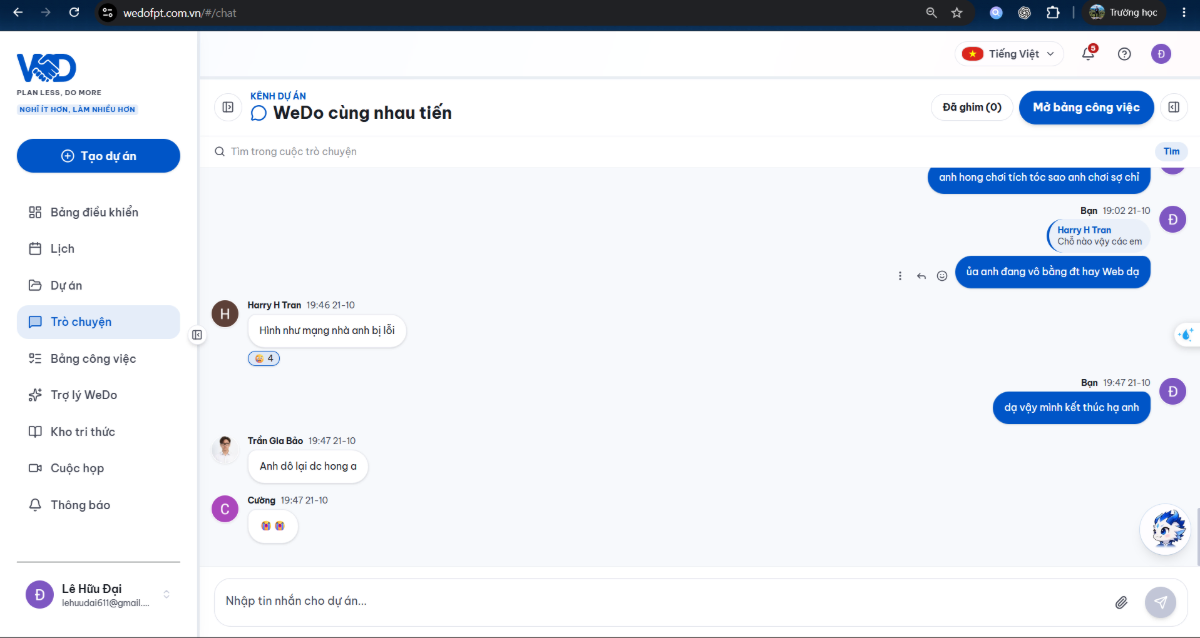1200x638 pixels.
Task: Open the sparkle droplet floating widget
Action: coord(1186,335)
